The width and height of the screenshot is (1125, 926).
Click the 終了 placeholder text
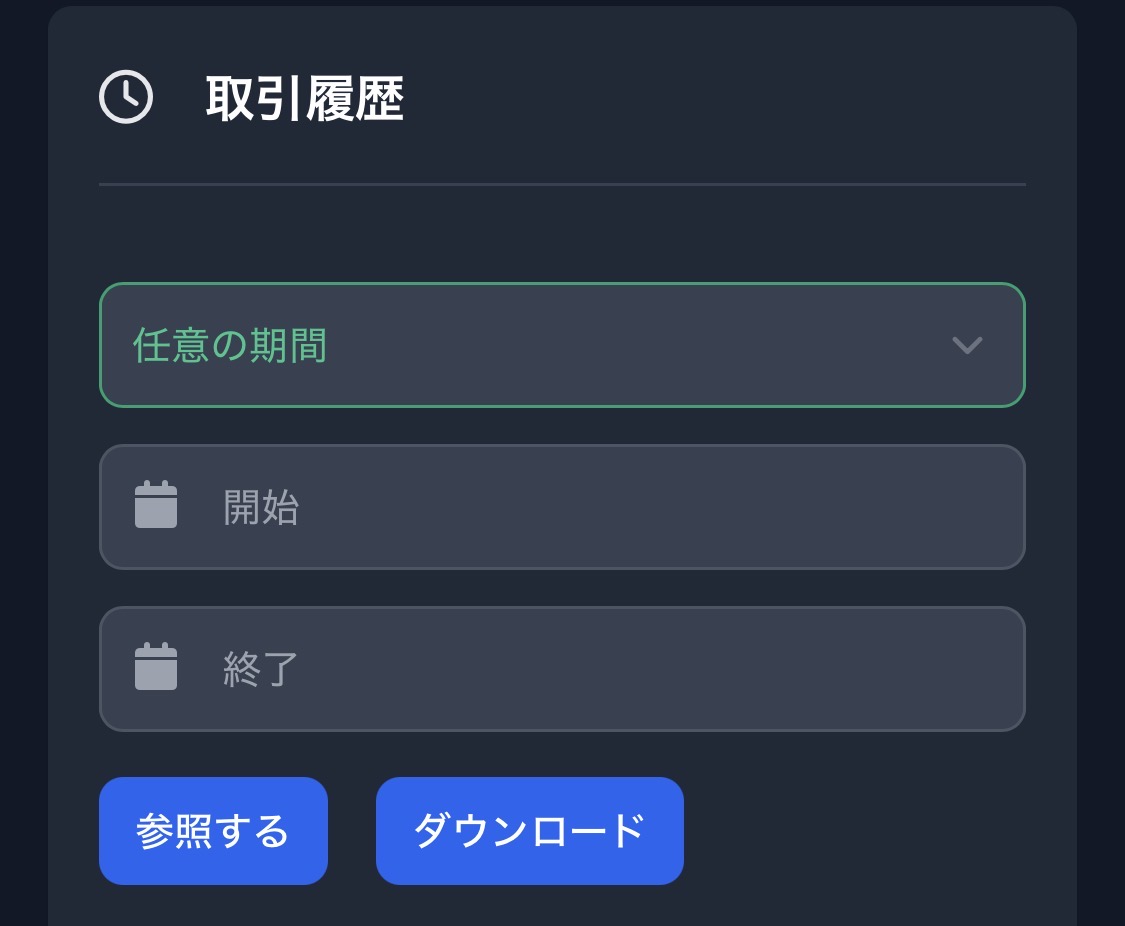pyautogui.click(x=261, y=670)
